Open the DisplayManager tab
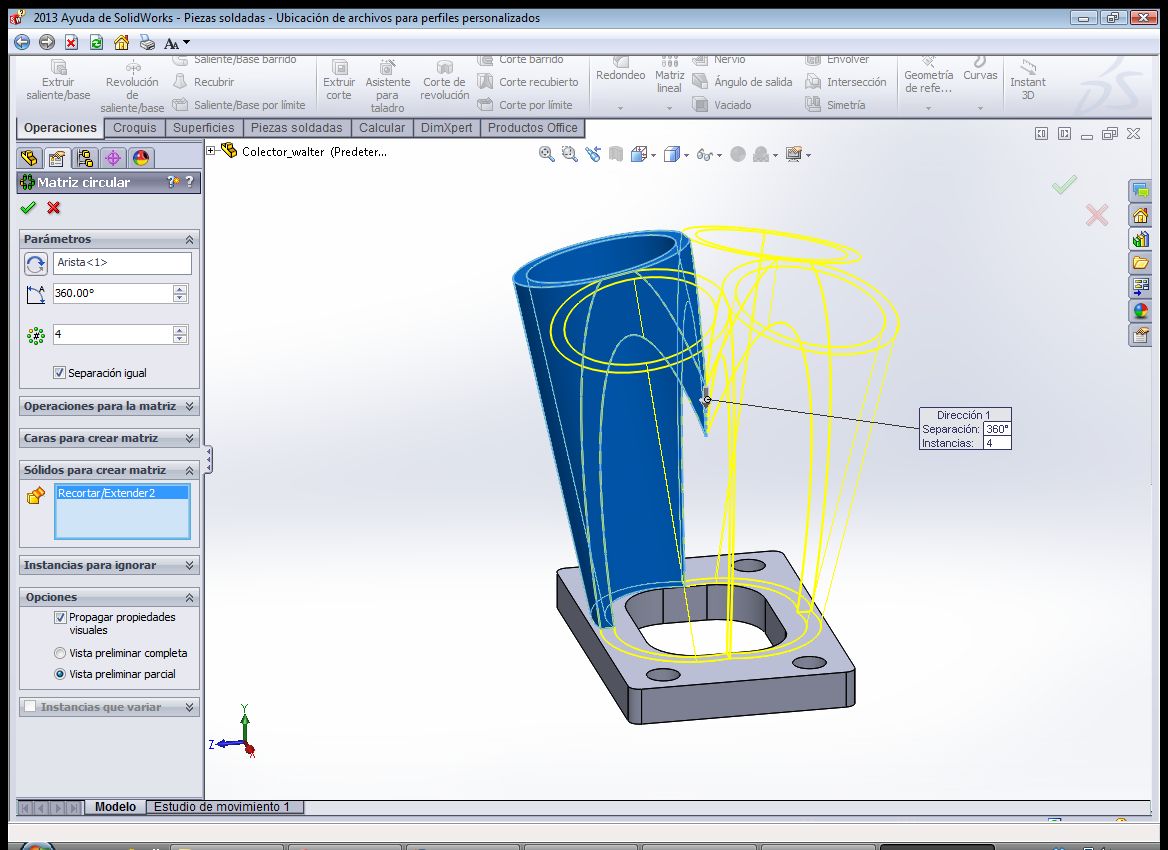This screenshot has width=1168, height=850. (x=141, y=158)
